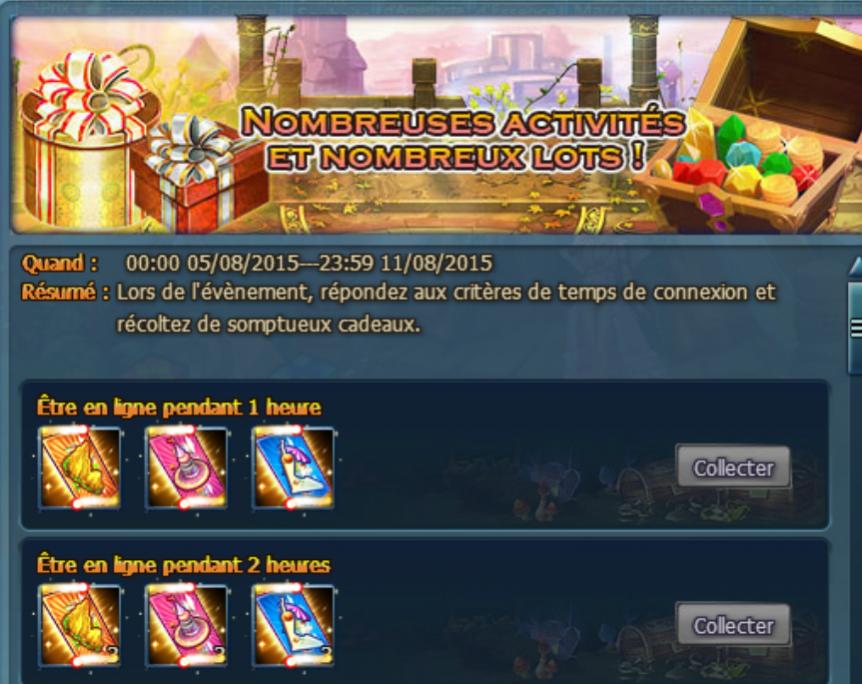This screenshot has width=862, height=684.
Task: Select the orange card reward for 1 heure
Action: (80, 468)
